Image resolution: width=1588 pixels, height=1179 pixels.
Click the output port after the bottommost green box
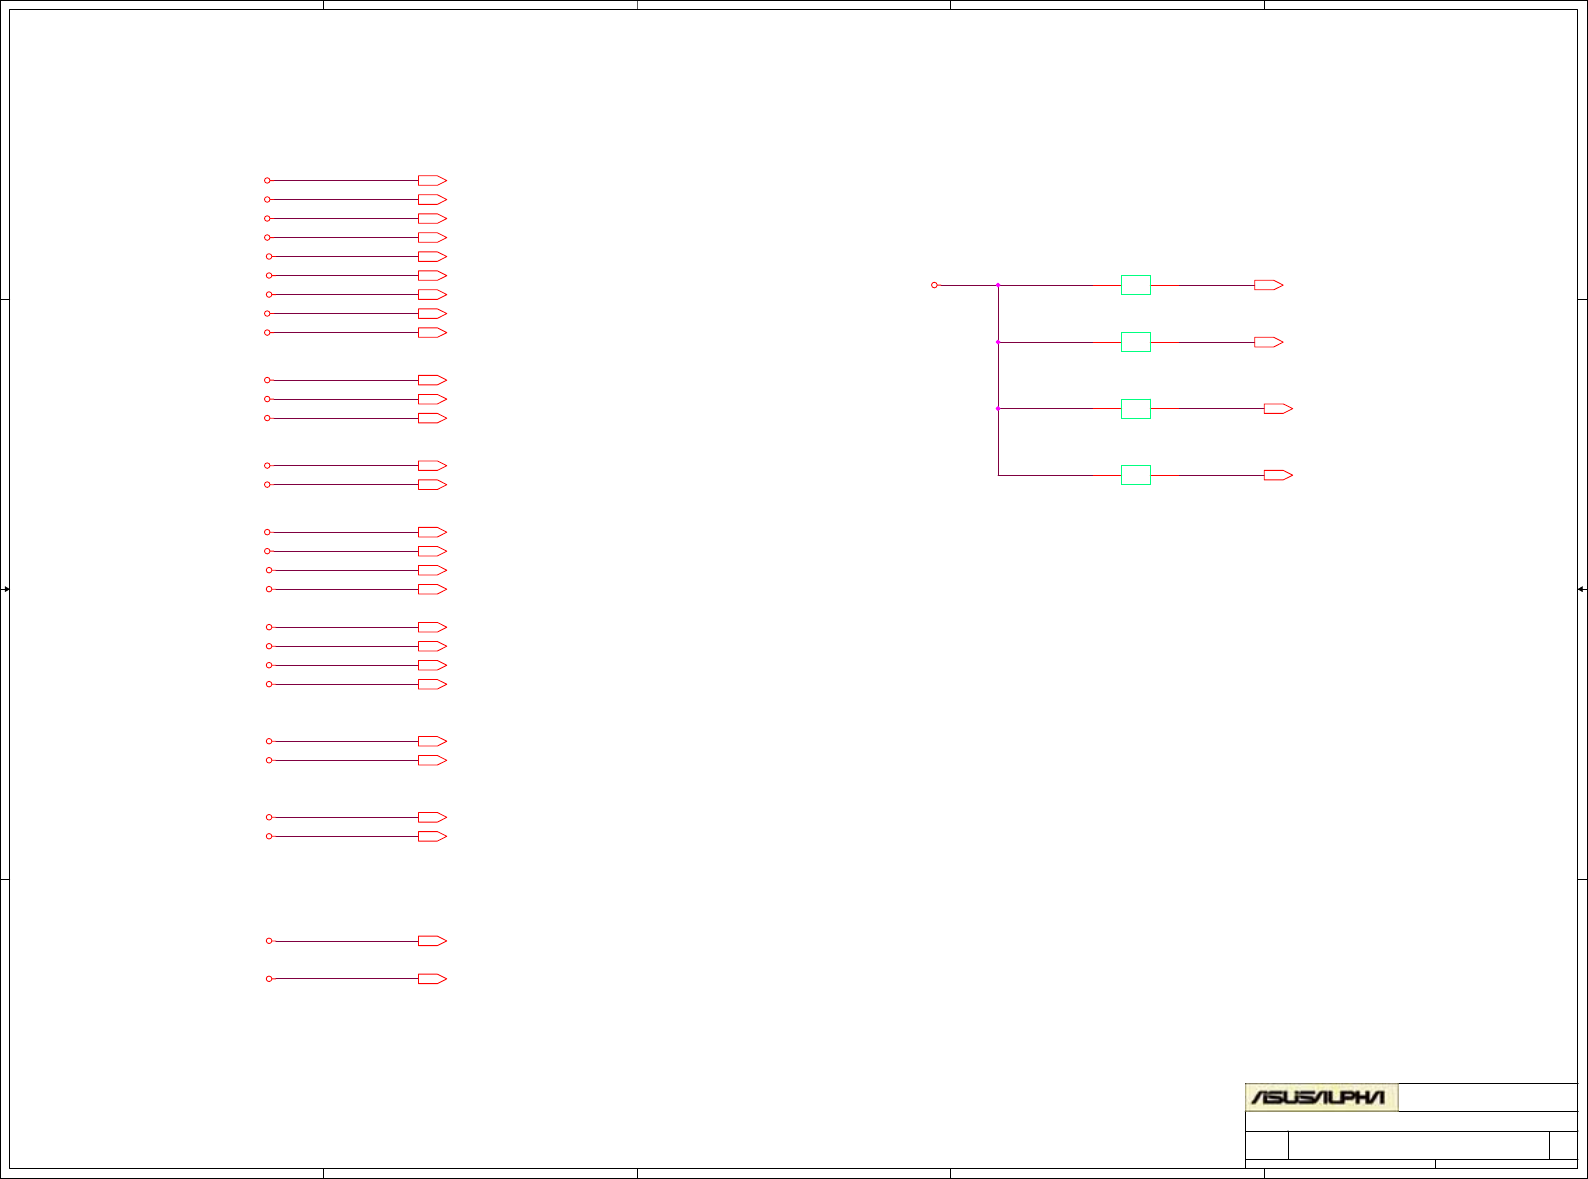pyautogui.click(x=1278, y=475)
